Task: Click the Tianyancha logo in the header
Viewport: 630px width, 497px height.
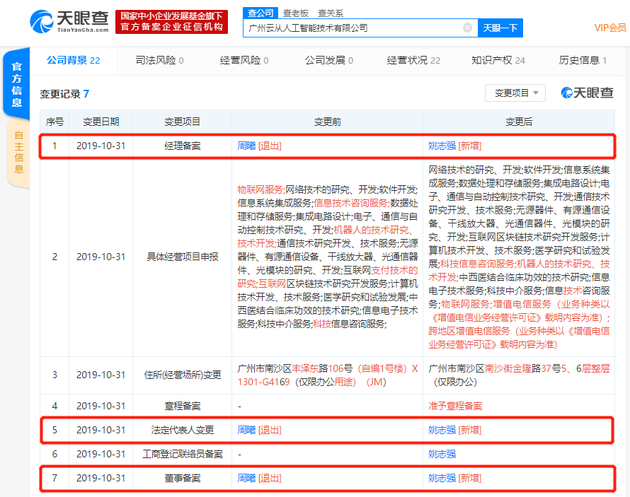Action: point(69,21)
